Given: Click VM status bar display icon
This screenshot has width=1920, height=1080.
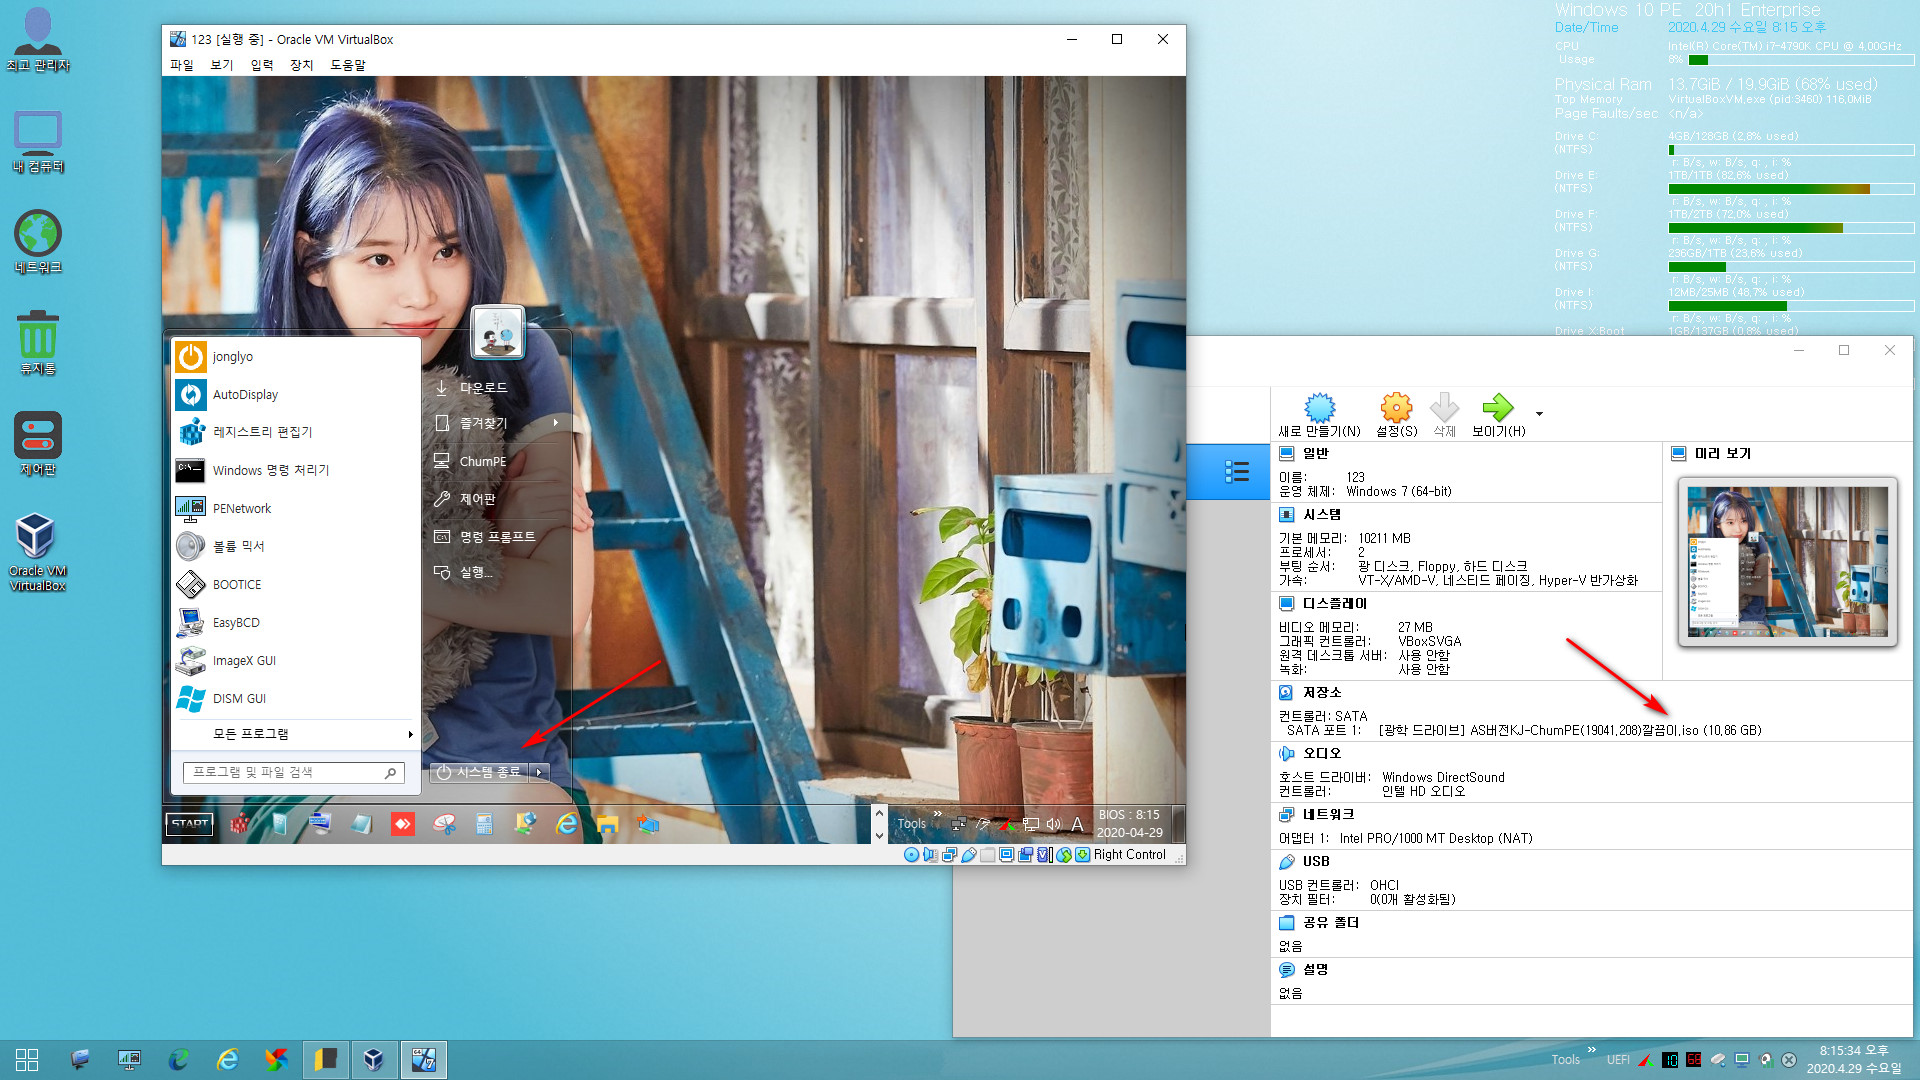Looking at the screenshot, I should (1006, 855).
